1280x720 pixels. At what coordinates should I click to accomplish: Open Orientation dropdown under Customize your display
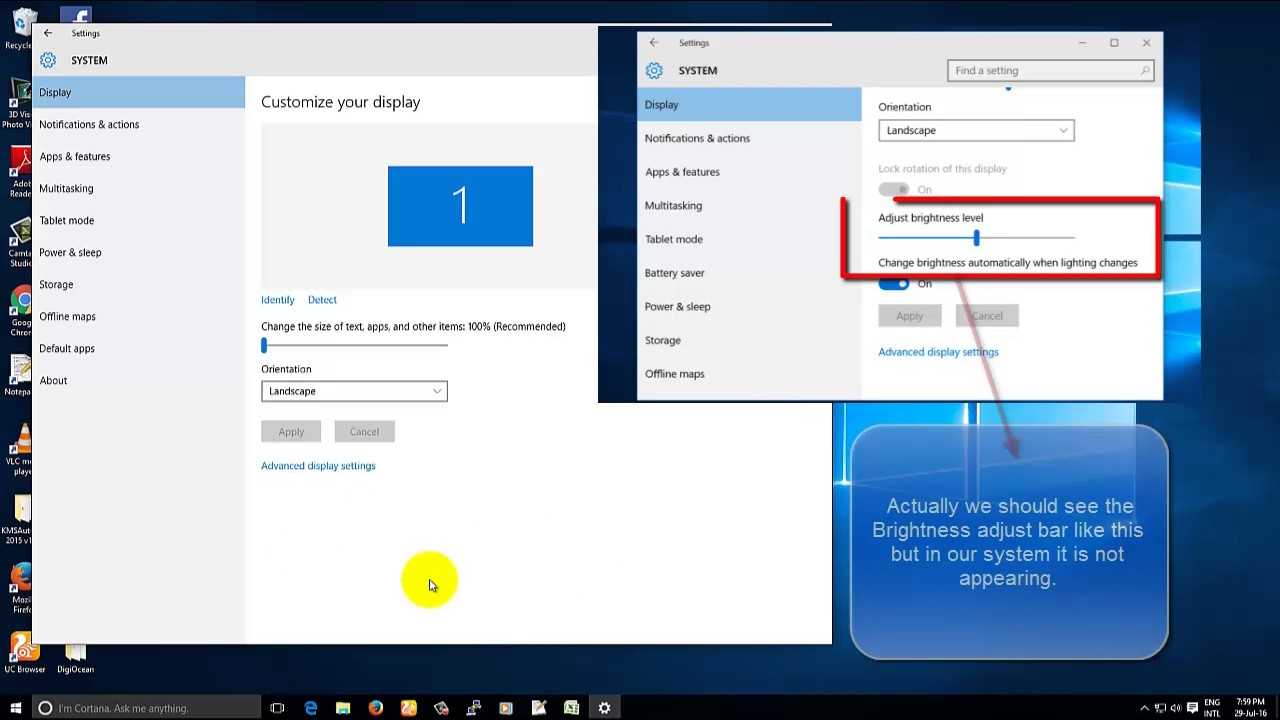pos(354,391)
